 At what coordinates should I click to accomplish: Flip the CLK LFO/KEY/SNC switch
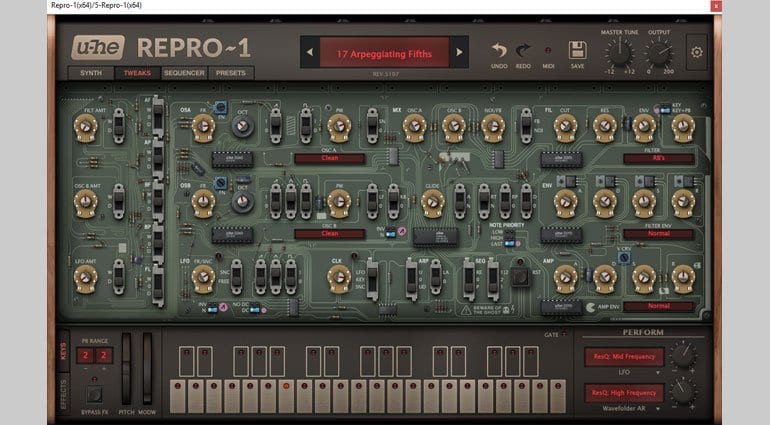click(x=372, y=279)
